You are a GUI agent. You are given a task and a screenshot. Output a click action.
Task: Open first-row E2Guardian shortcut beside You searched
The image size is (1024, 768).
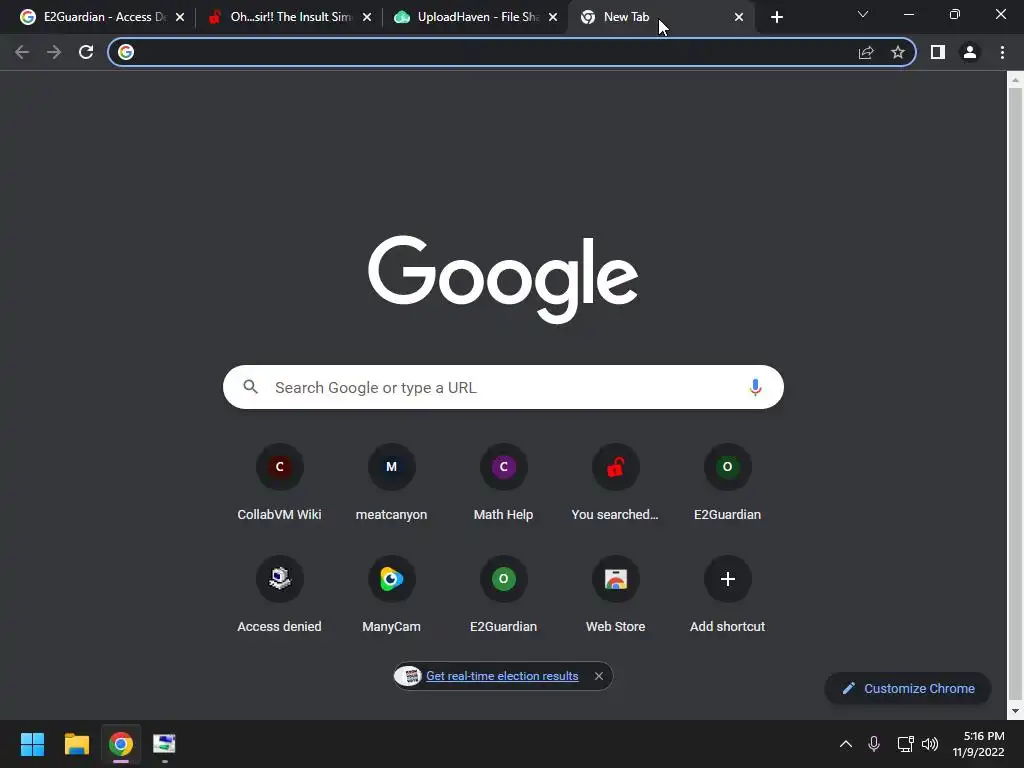[728, 483]
